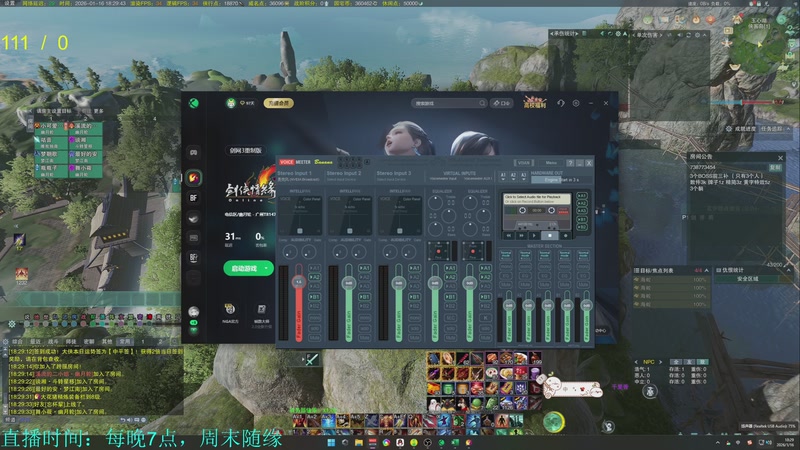
Task: Open hardware out A3 device dropdown
Action: click(523, 177)
